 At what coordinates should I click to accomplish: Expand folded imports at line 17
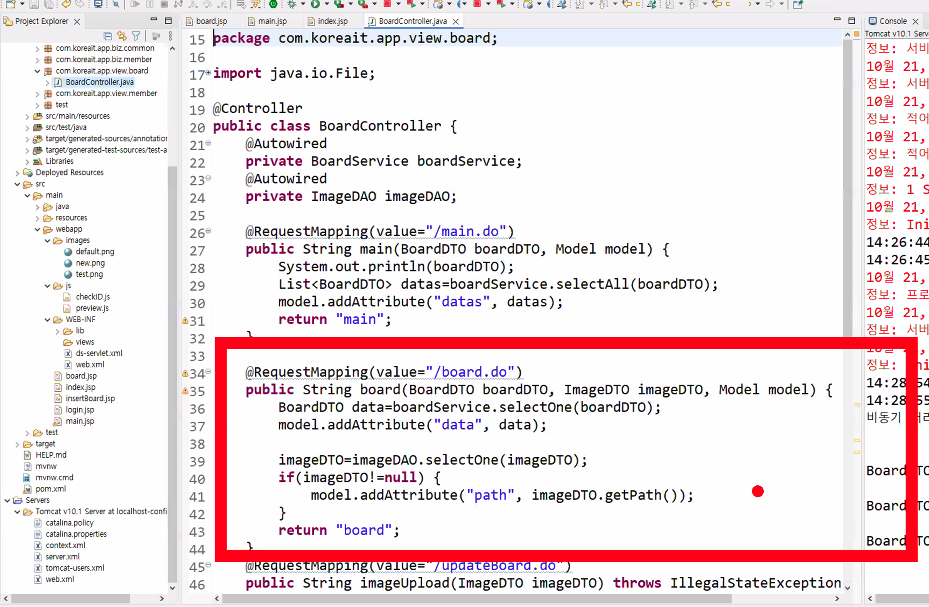coord(208,73)
